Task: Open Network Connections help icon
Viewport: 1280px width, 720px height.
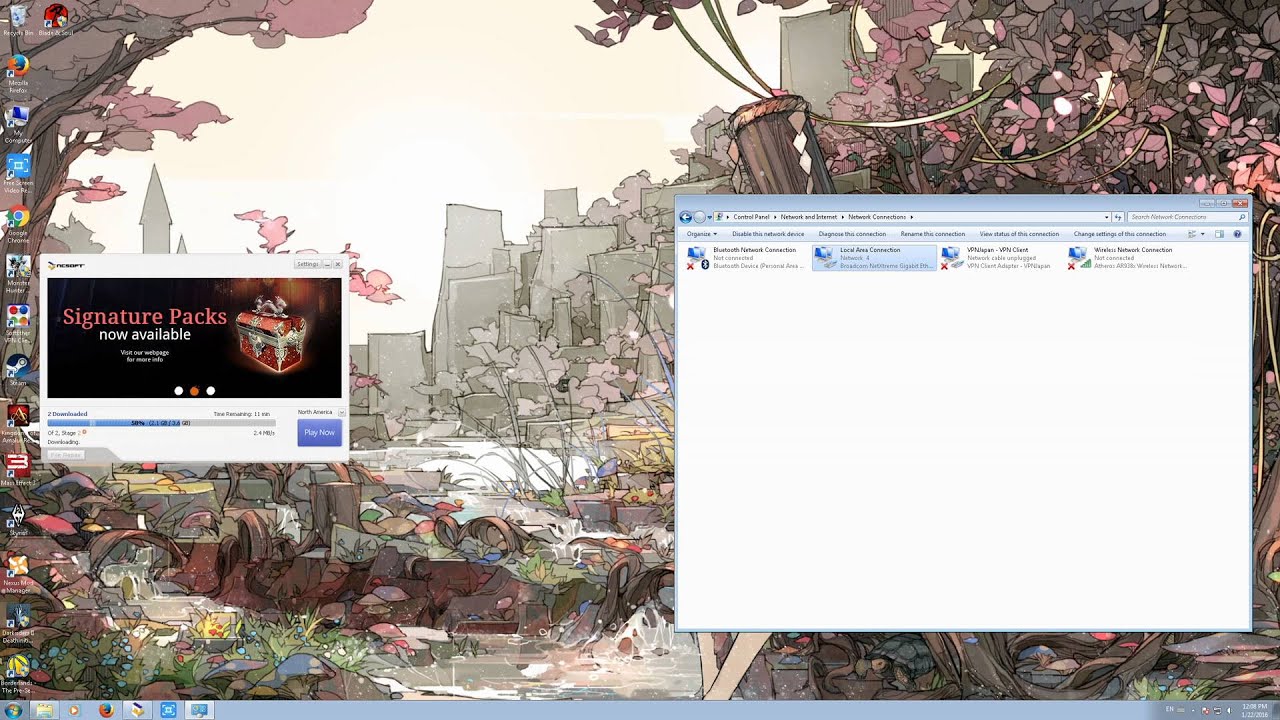Action: pyautogui.click(x=1237, y=234)
